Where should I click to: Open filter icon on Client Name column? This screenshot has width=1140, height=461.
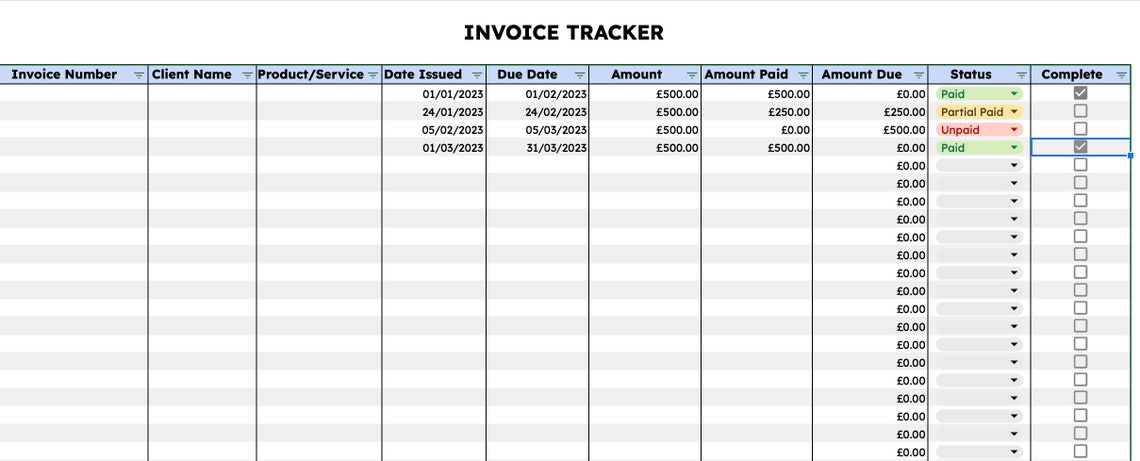click(x=247, y=75)
